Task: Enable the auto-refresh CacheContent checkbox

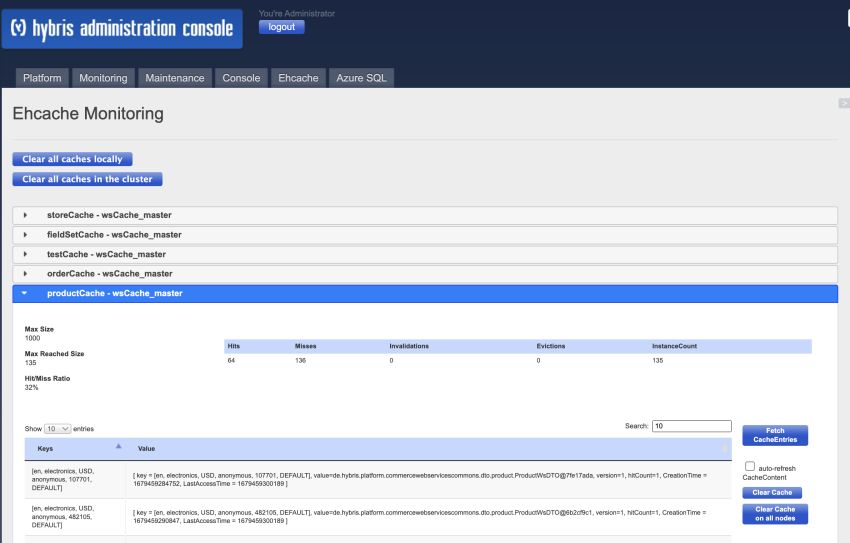Action: coord(750,466)
